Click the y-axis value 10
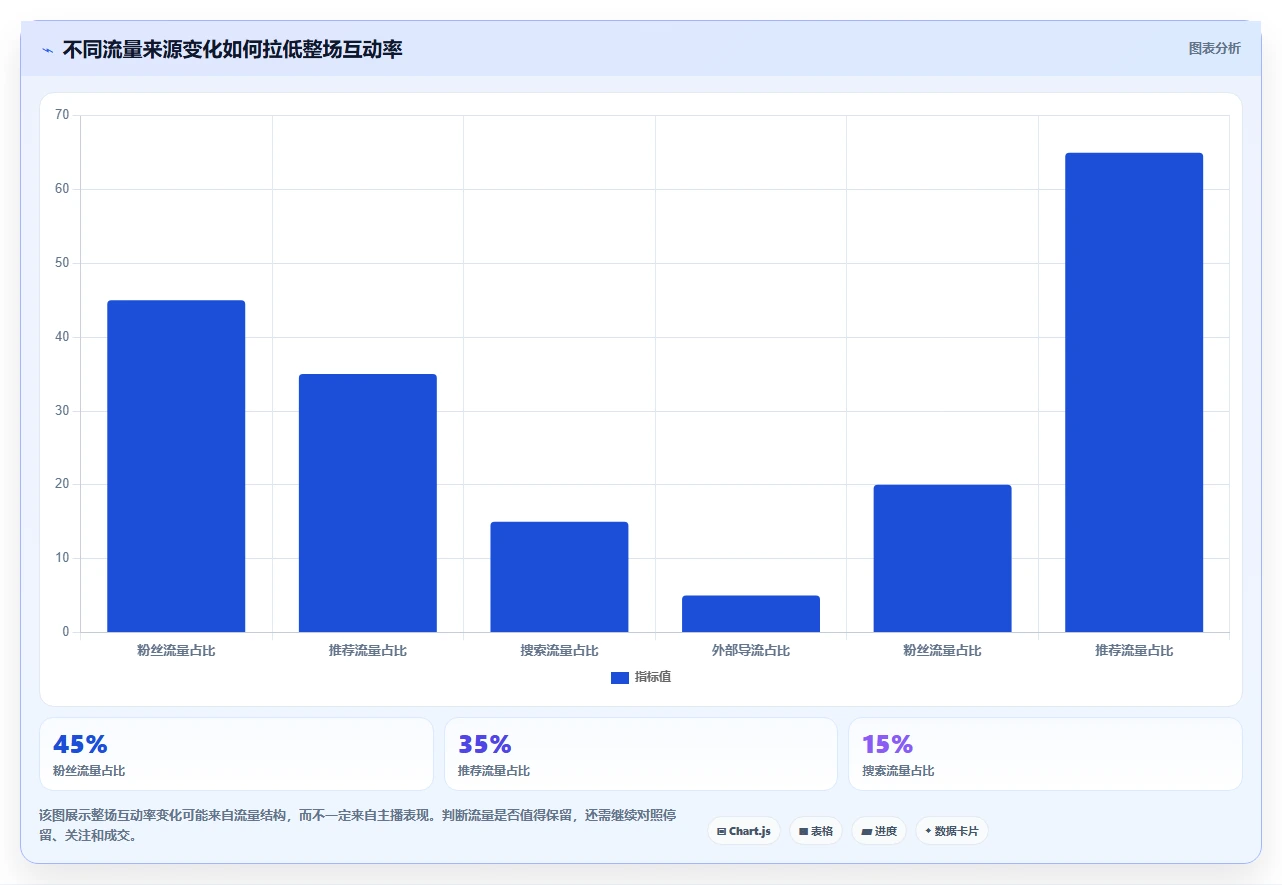The height and width of the screenshot is (885, 1282). [62, 558]
